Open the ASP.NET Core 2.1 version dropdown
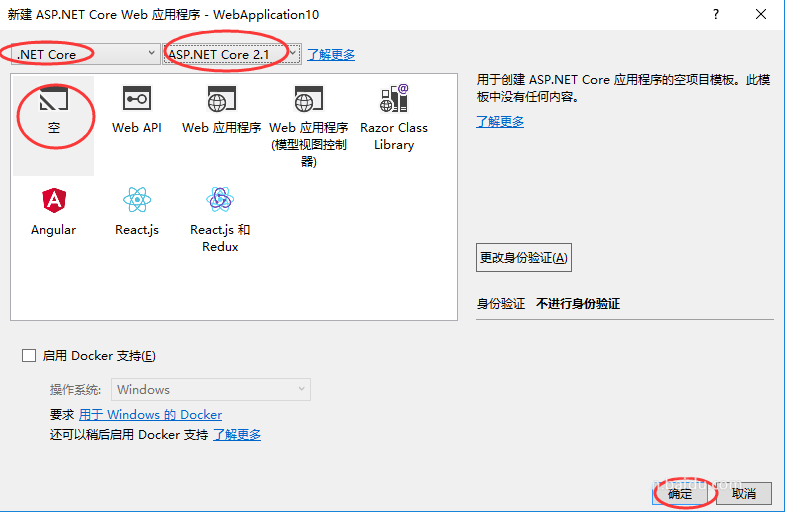785x512 pixels. coord(232,54)
